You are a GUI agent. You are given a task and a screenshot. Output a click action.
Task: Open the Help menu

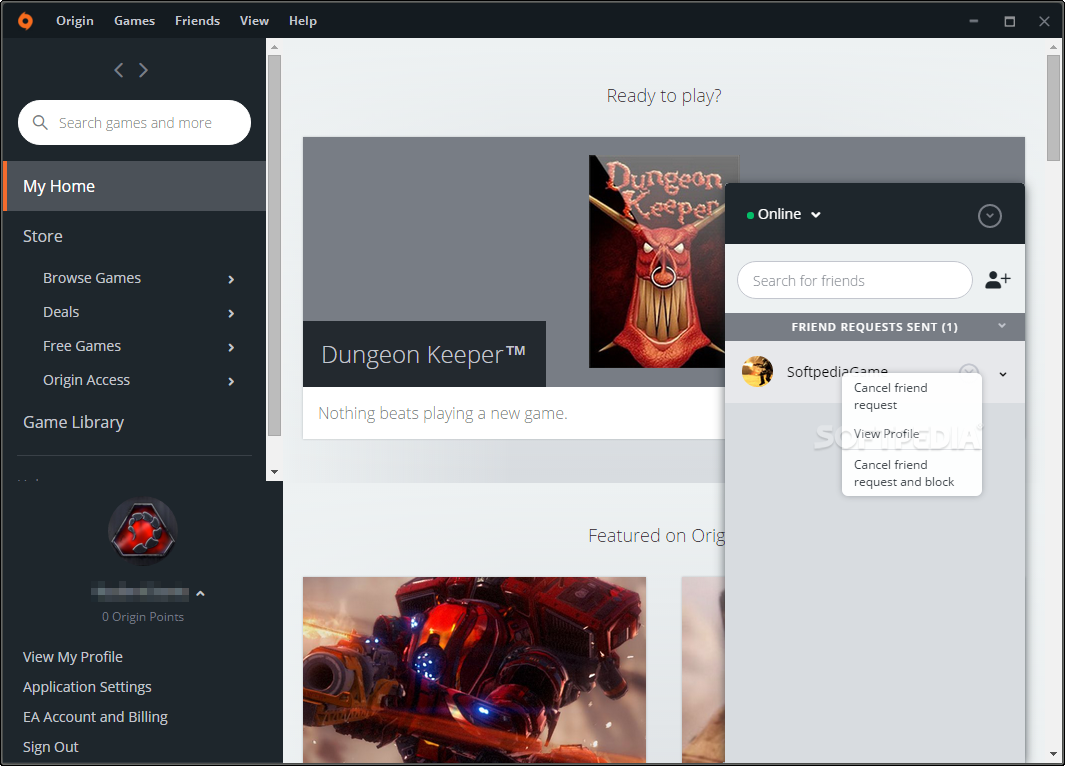tap(303, 21)
